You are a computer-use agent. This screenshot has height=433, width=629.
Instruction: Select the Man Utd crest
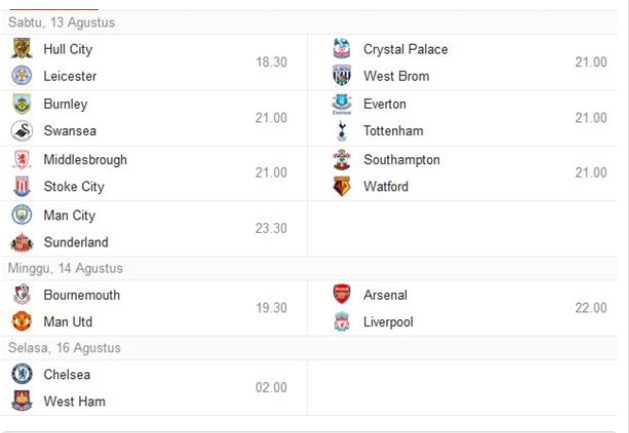point(22,321)
